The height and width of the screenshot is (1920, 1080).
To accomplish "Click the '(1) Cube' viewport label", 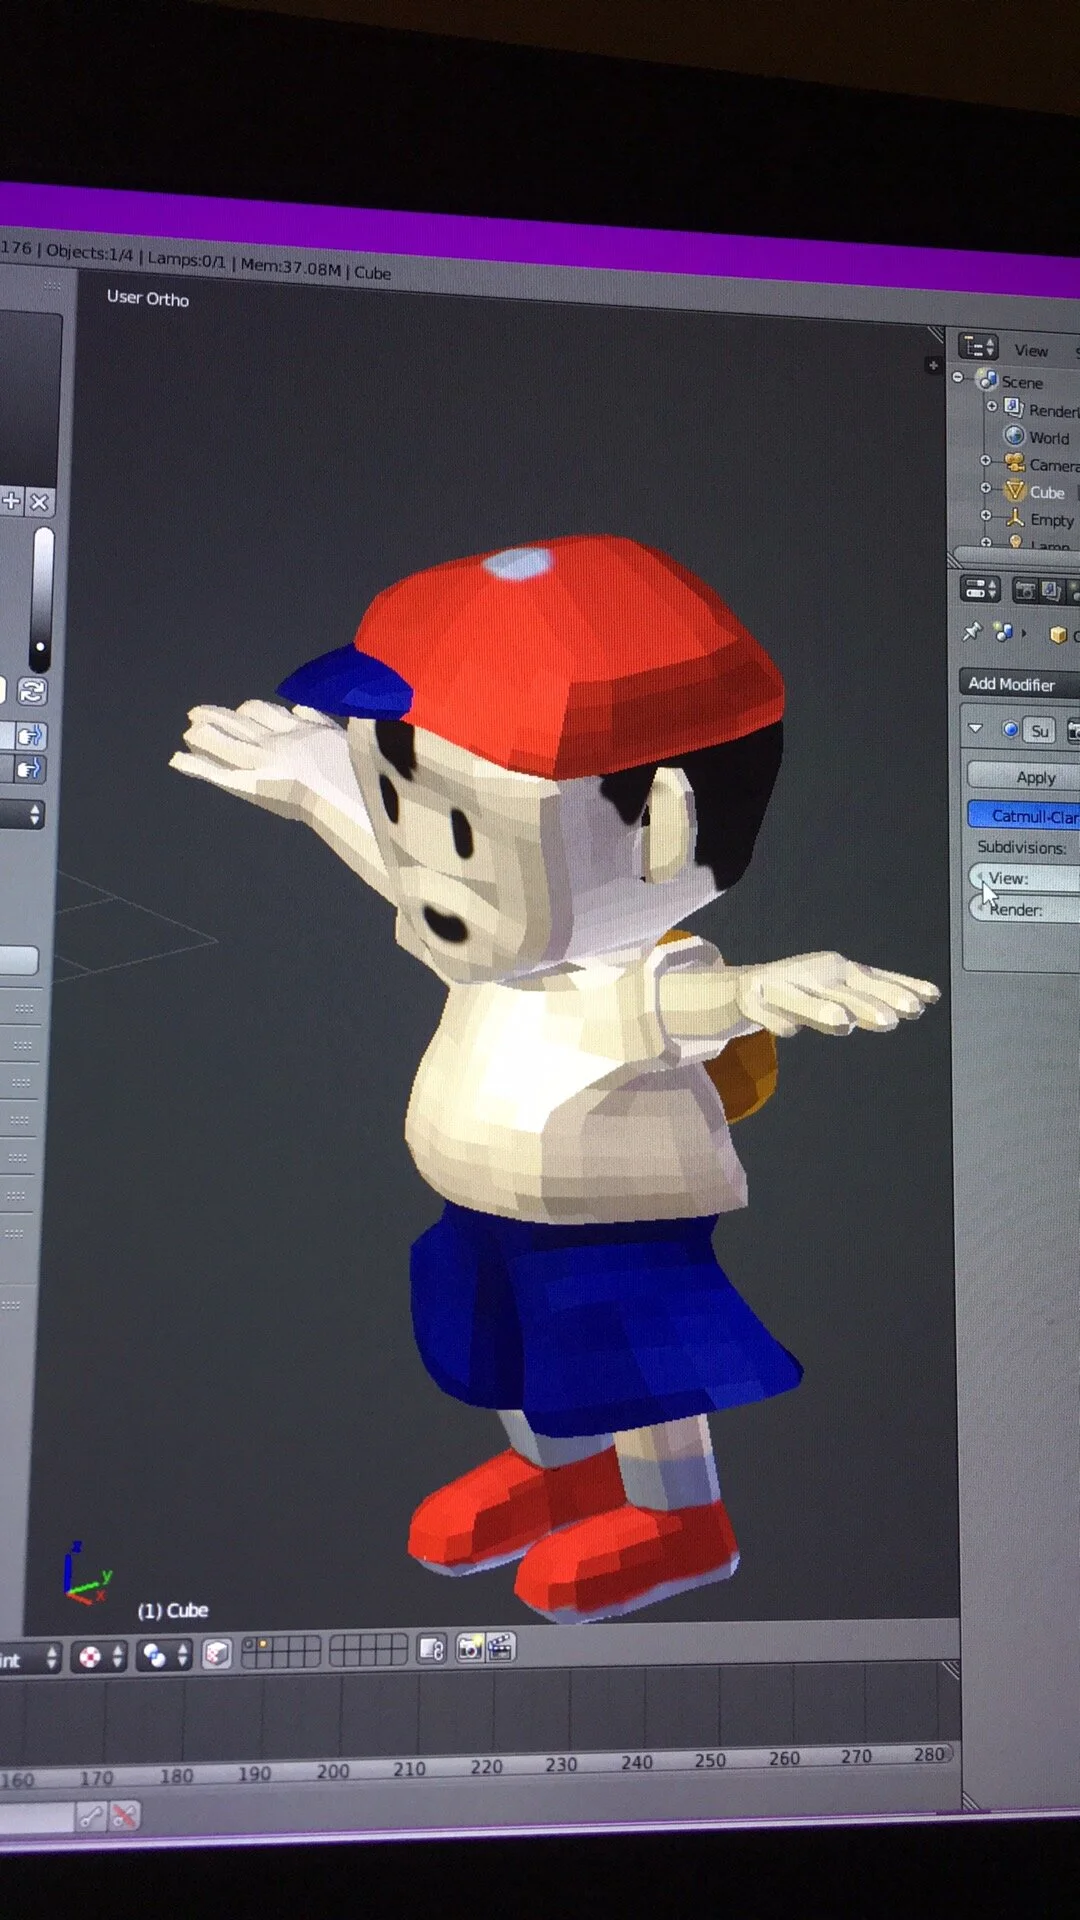I will [x=172, y=1610].
